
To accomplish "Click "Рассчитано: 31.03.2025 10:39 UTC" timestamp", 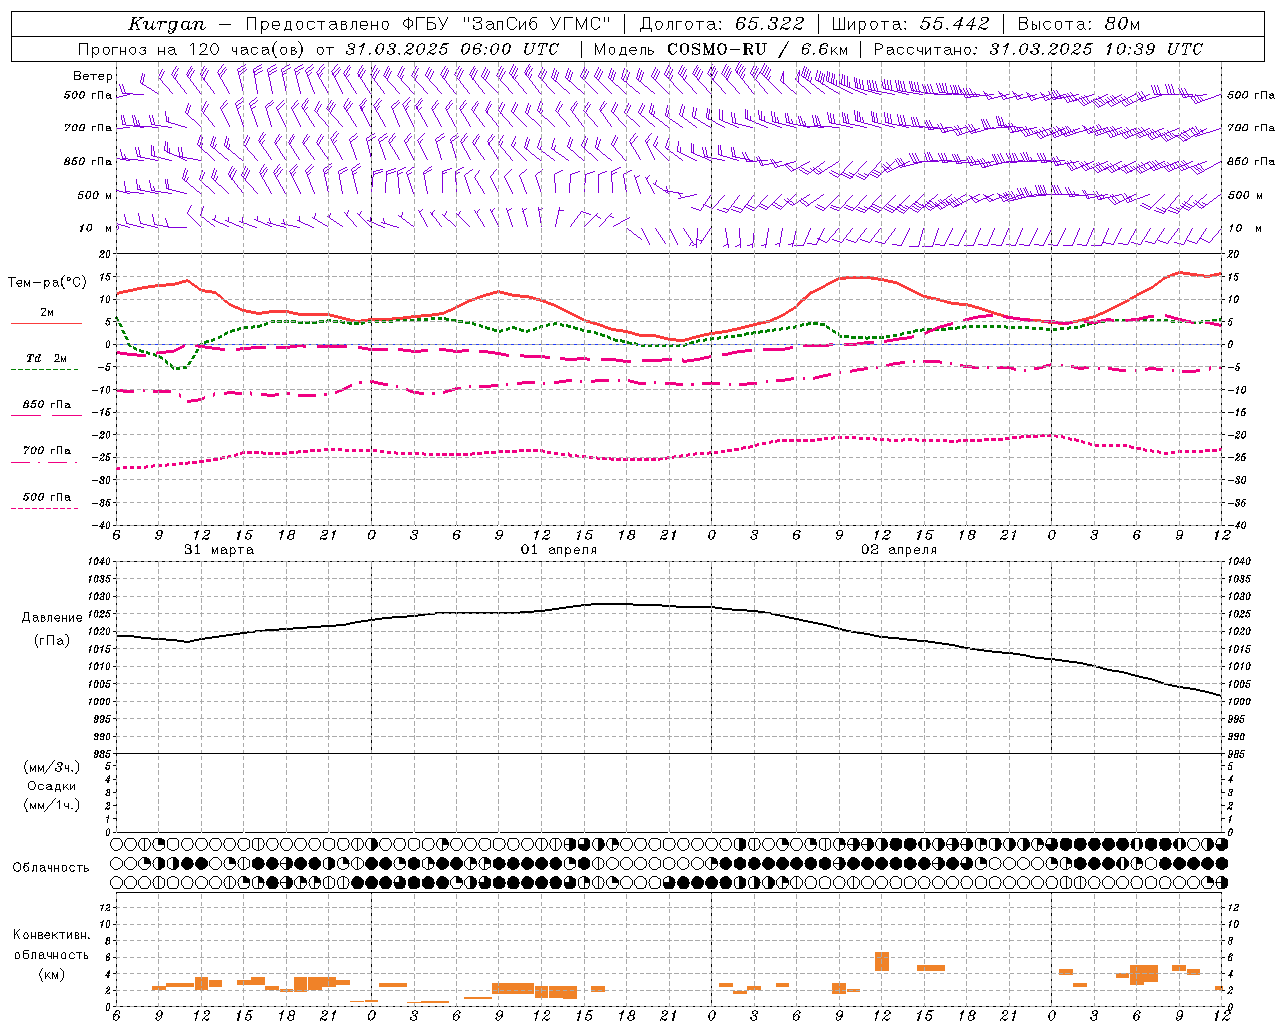I will [x=1038, y=49].
